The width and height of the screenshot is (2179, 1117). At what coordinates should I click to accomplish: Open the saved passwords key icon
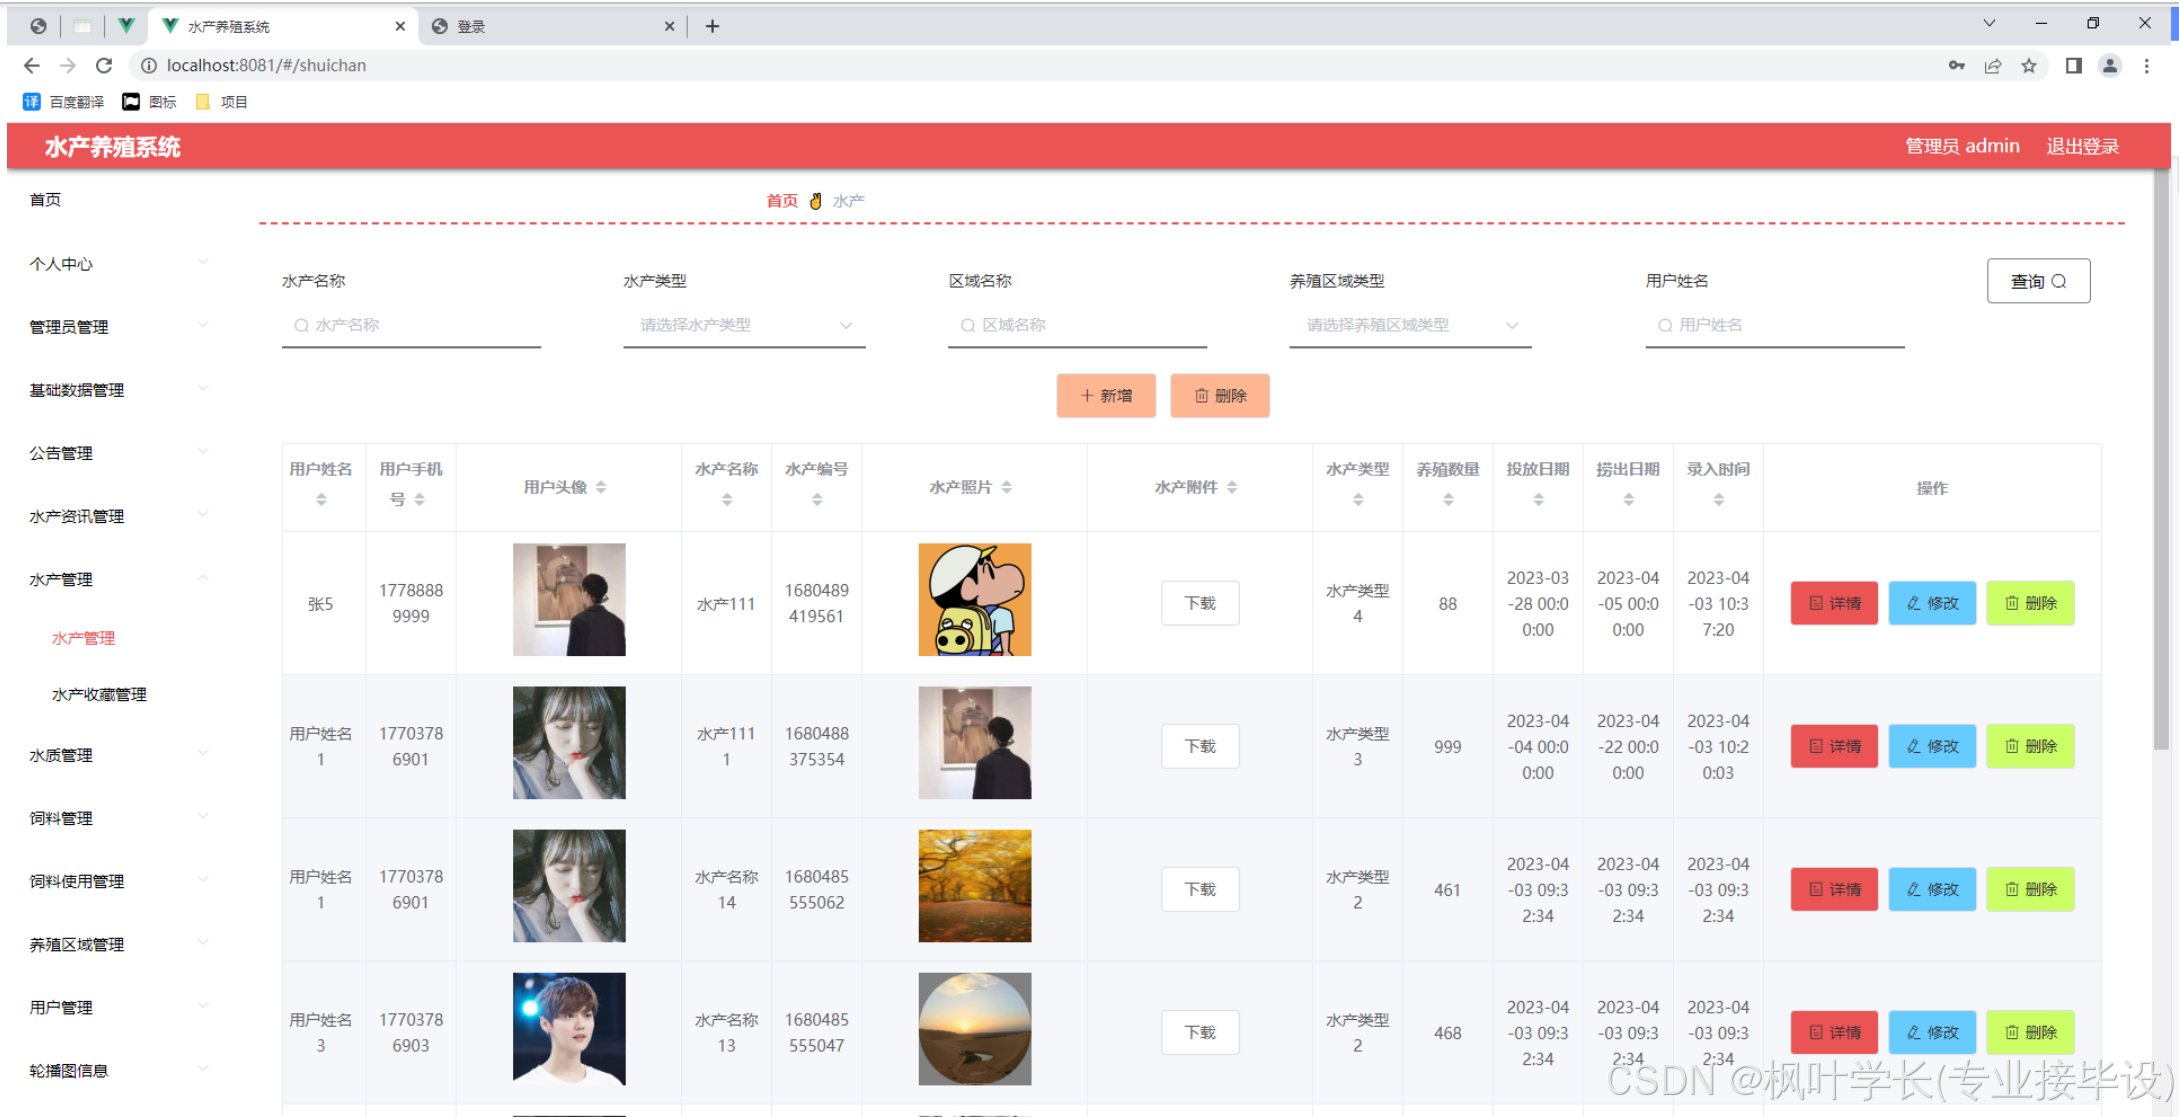pyautogui.click(x=1956, y=66)
